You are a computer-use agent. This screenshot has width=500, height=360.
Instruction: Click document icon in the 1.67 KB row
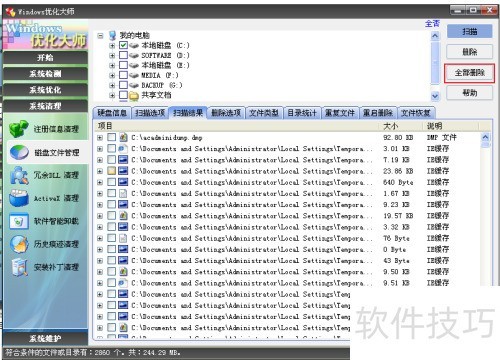click(x=123, y=193)
